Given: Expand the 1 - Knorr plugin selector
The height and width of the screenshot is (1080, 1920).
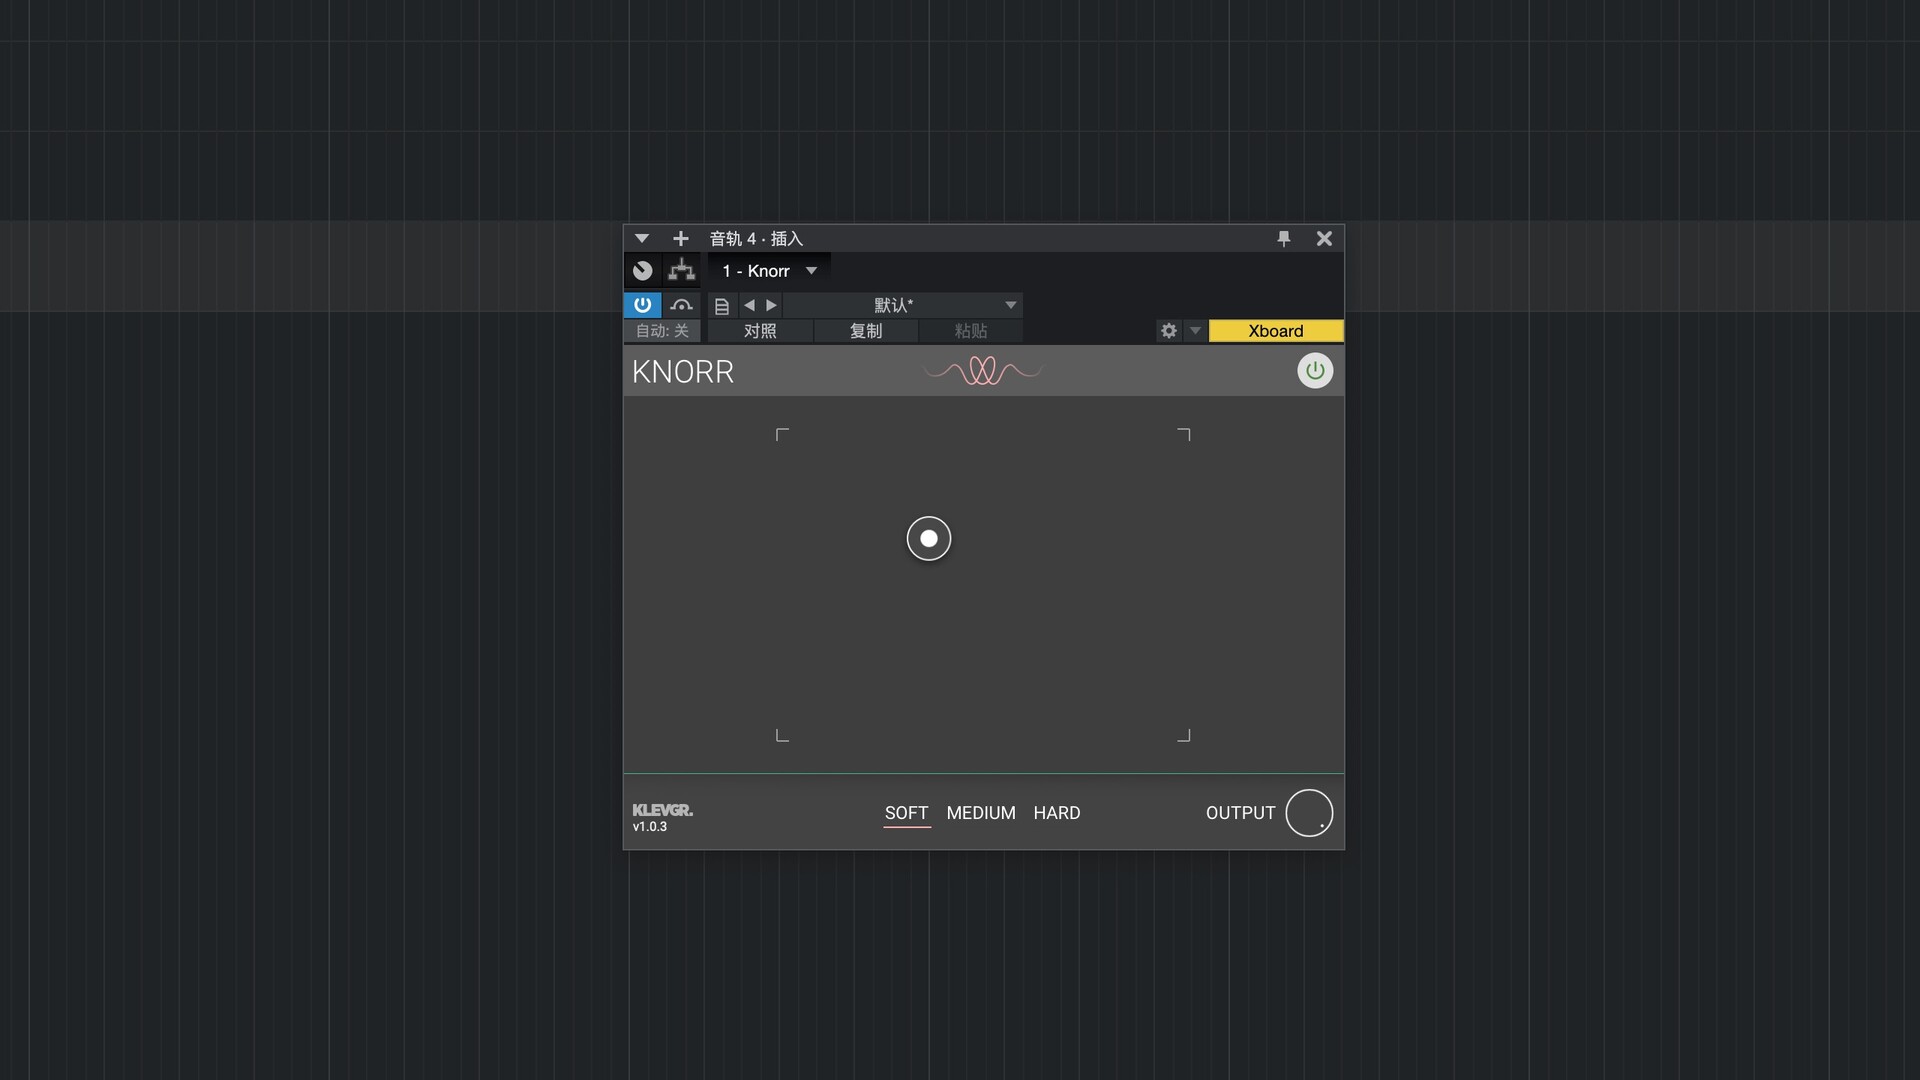Looking at the screenshot, I should (x=769, y=271).
